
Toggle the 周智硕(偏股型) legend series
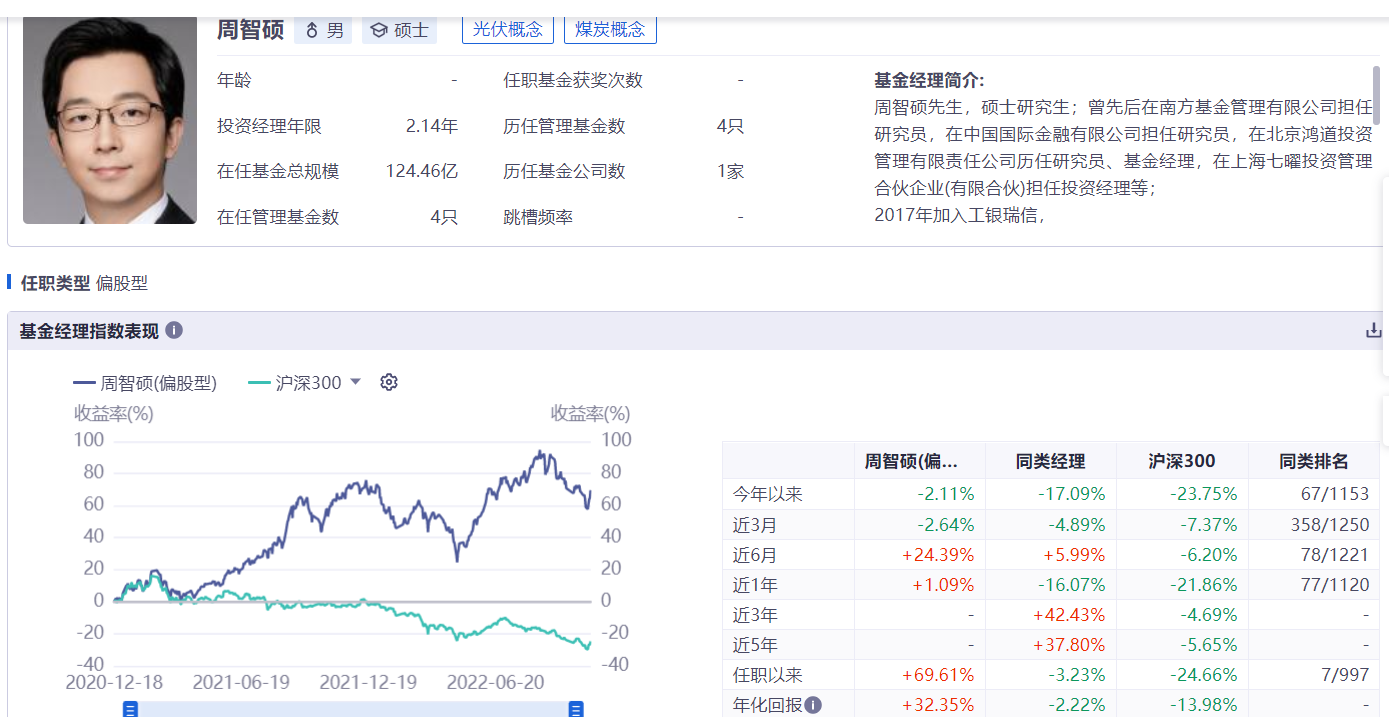click(x=145, y=382)
